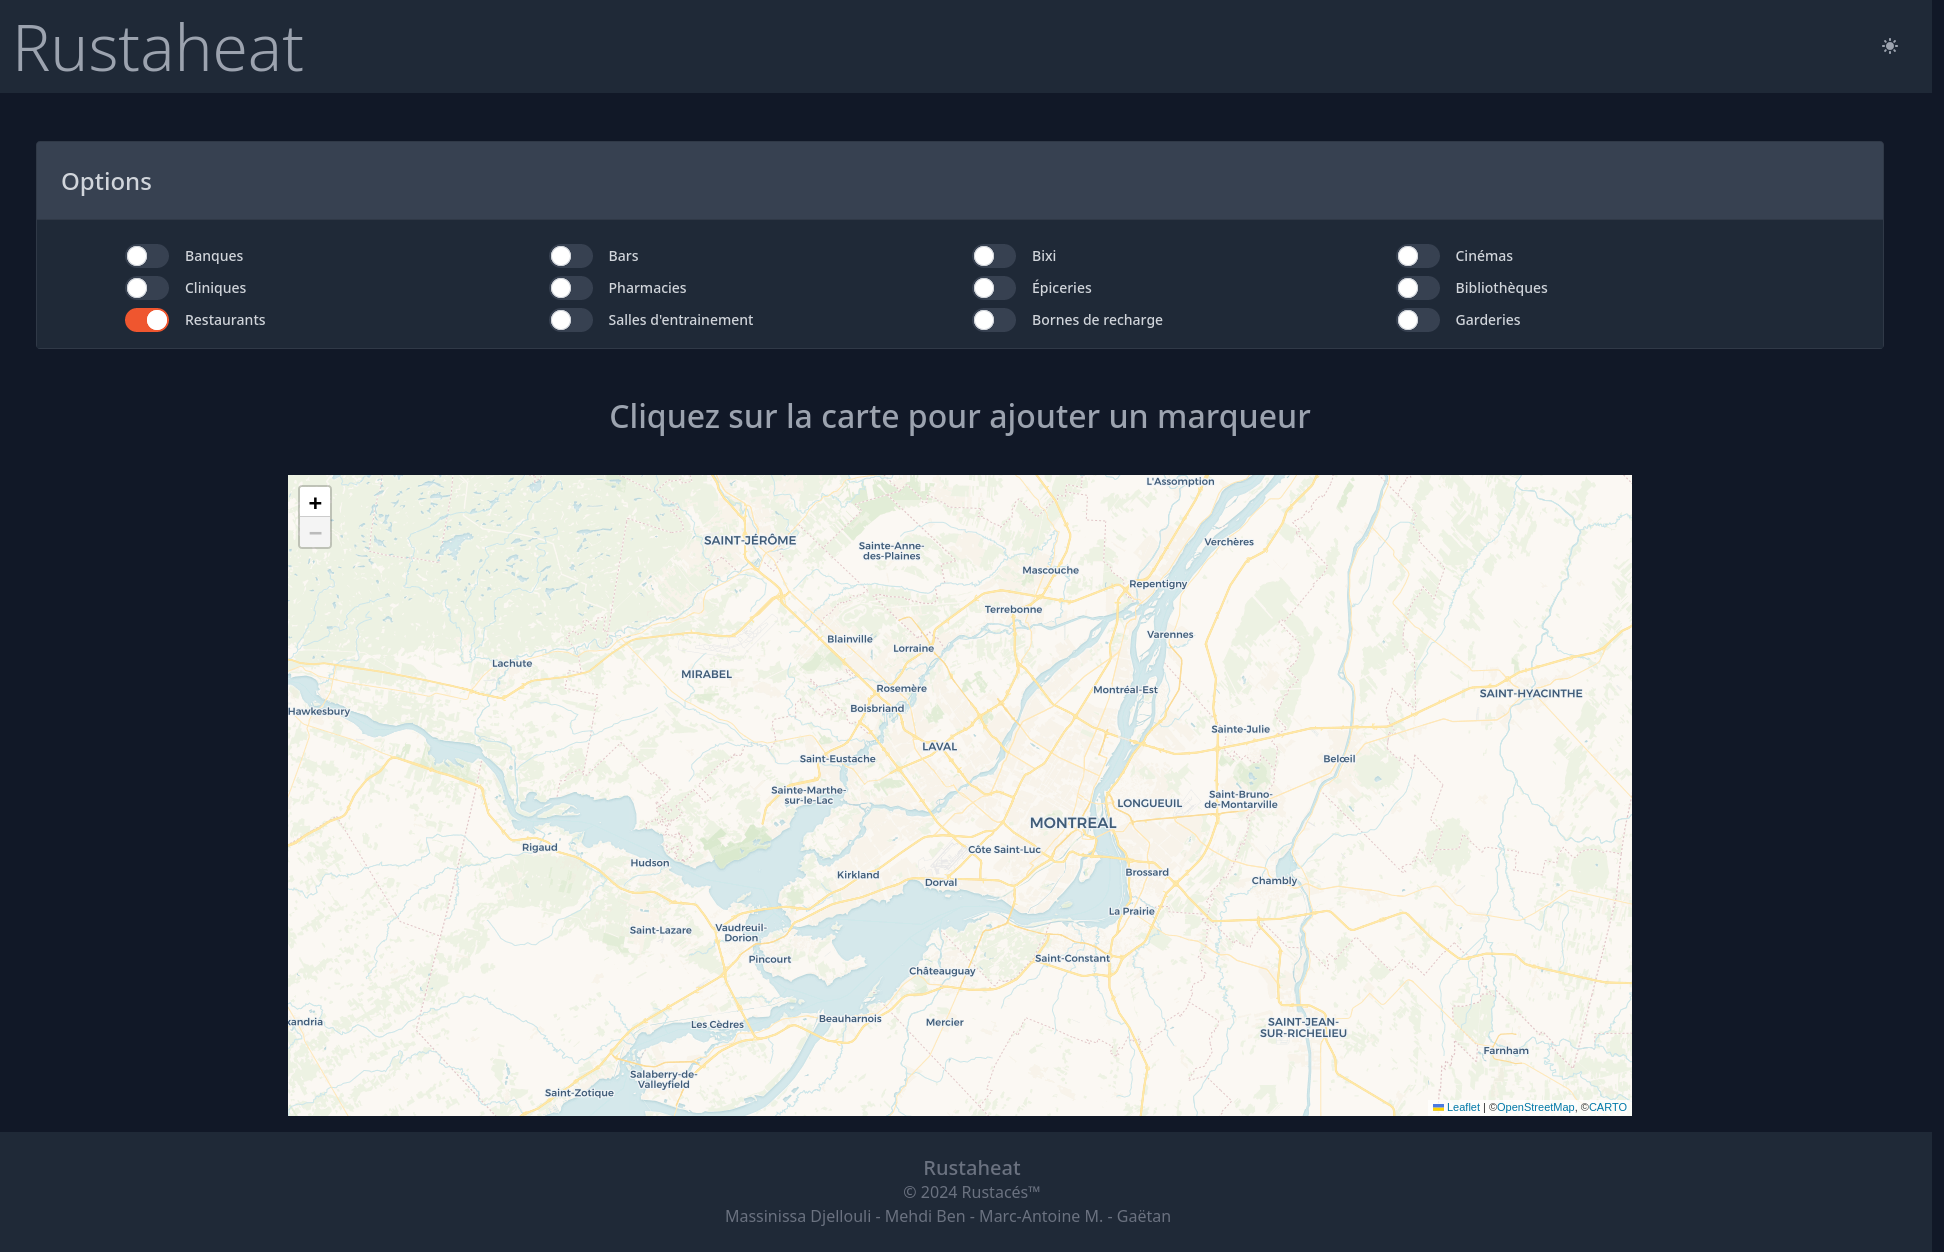Zoom out on the map
Screen dimensions: 1944x1252
(315, 533)
